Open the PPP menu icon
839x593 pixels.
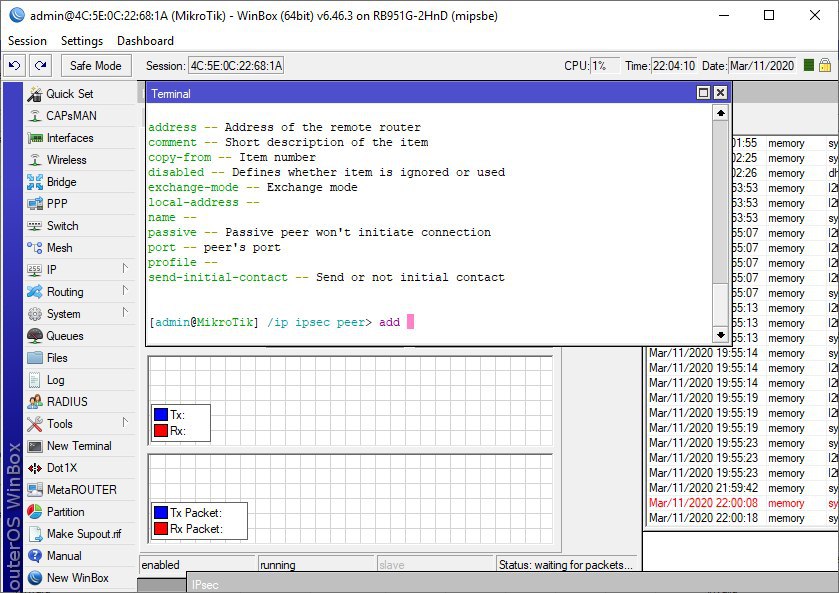35,204
